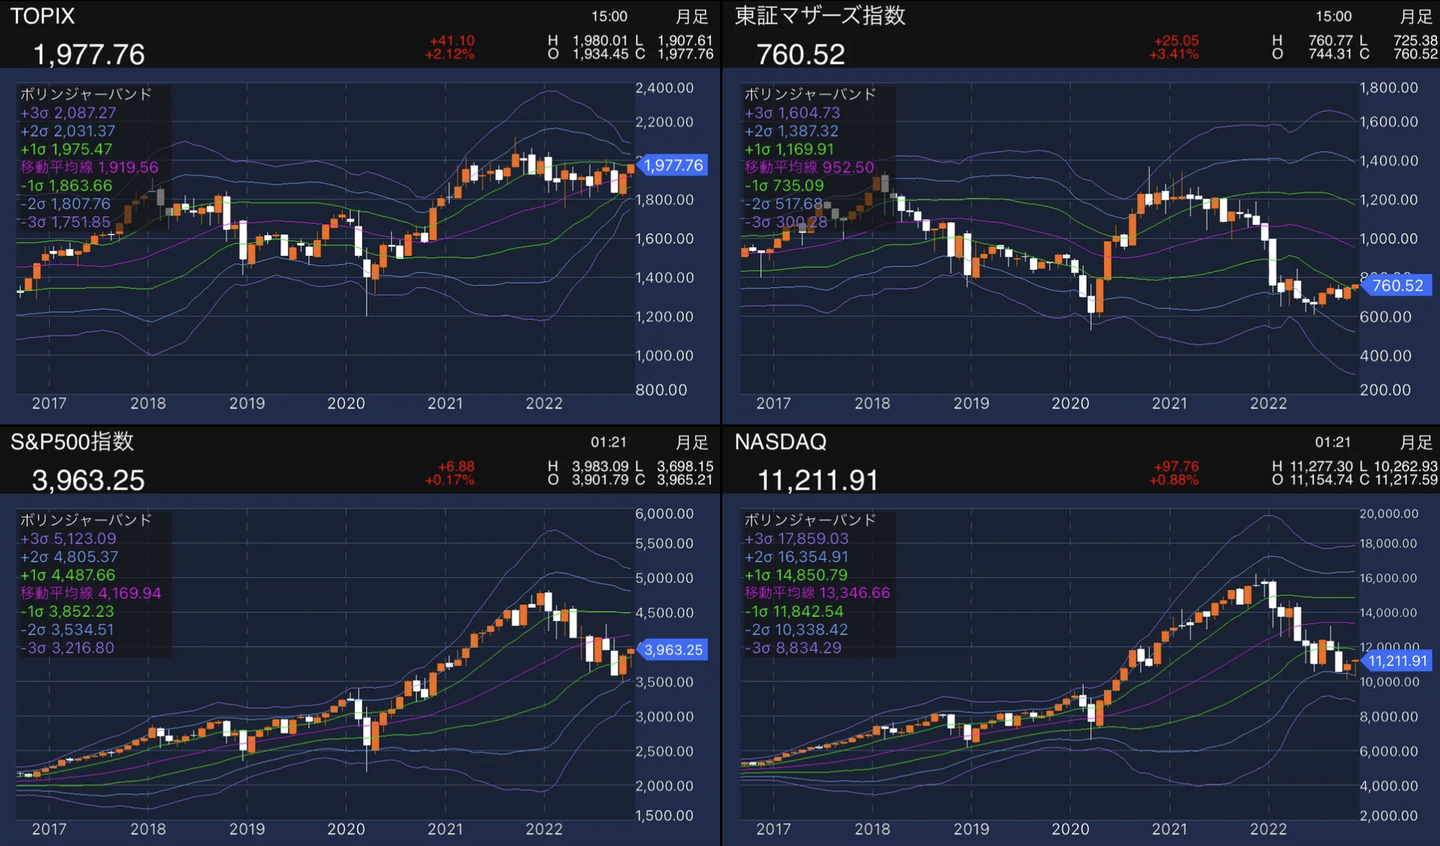This screenshot has width=1440, height=846.
Task: Click the NASDAQ +2σ 16,354.91 legend row
Action: (x=796, y=557)
